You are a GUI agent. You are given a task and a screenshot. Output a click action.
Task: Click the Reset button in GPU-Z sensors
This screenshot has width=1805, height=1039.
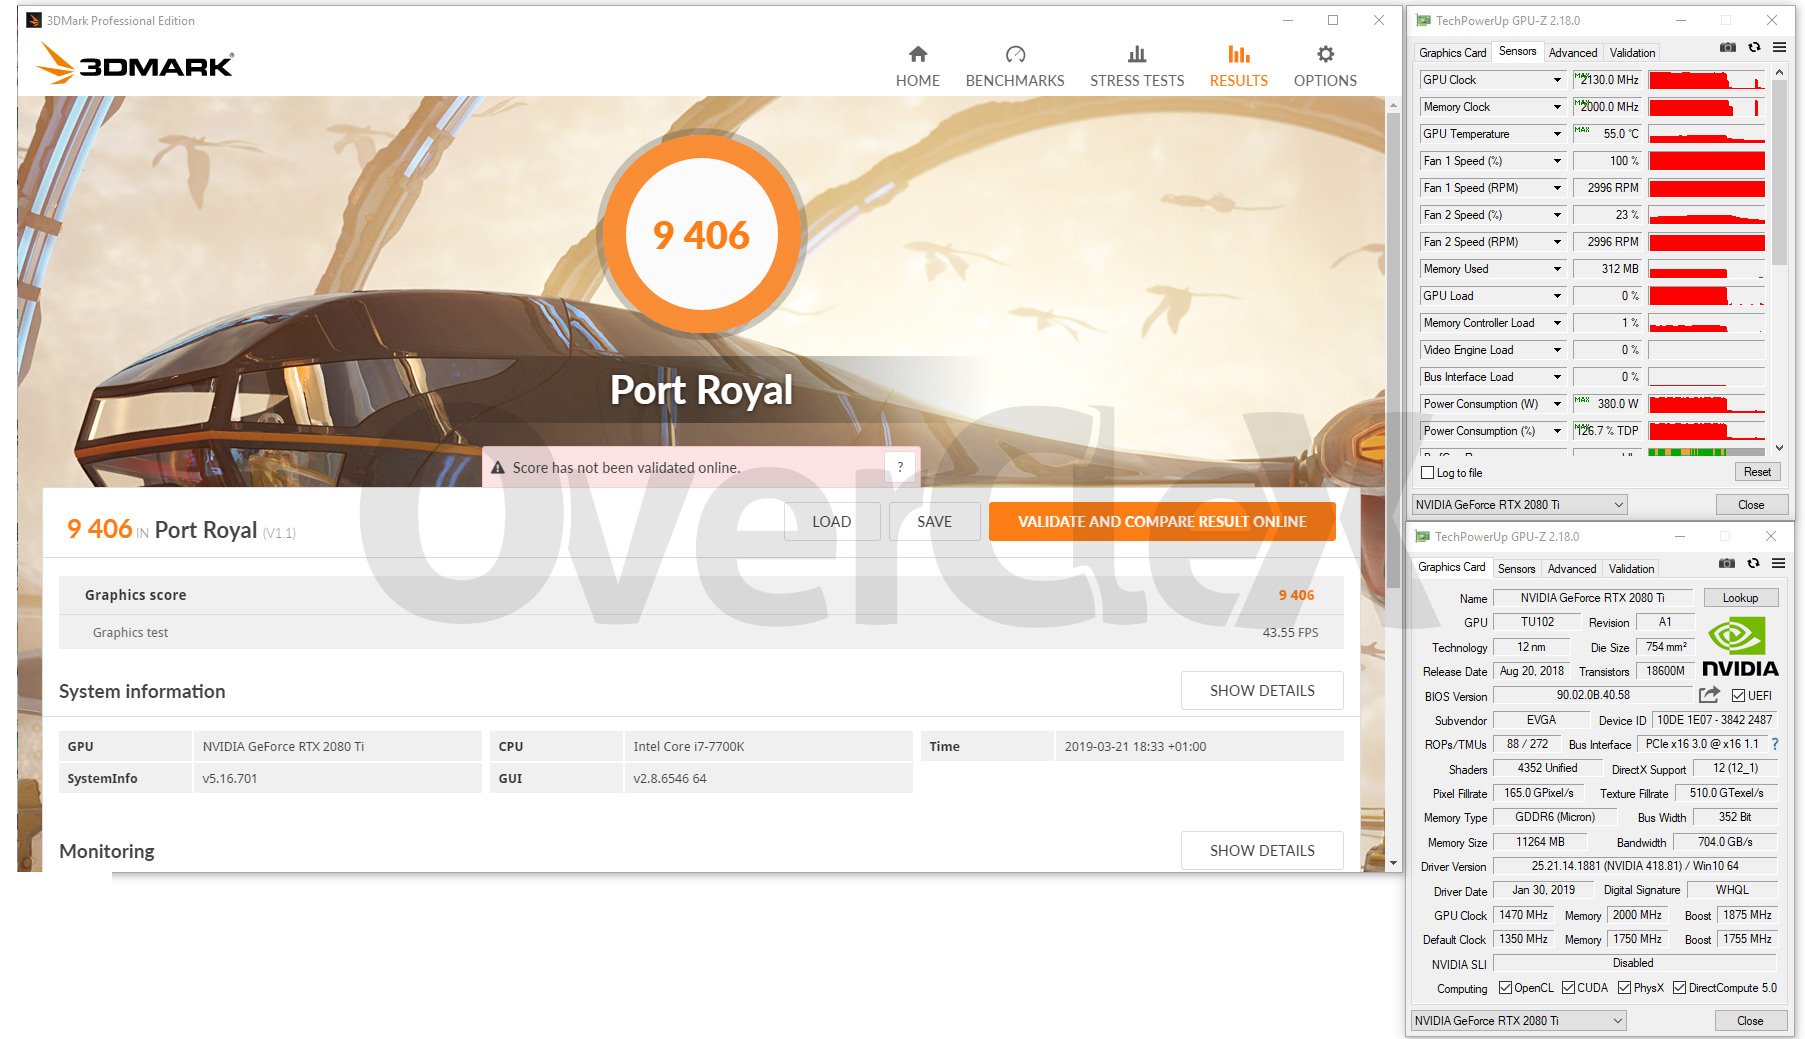click(x=1757, y=472)
